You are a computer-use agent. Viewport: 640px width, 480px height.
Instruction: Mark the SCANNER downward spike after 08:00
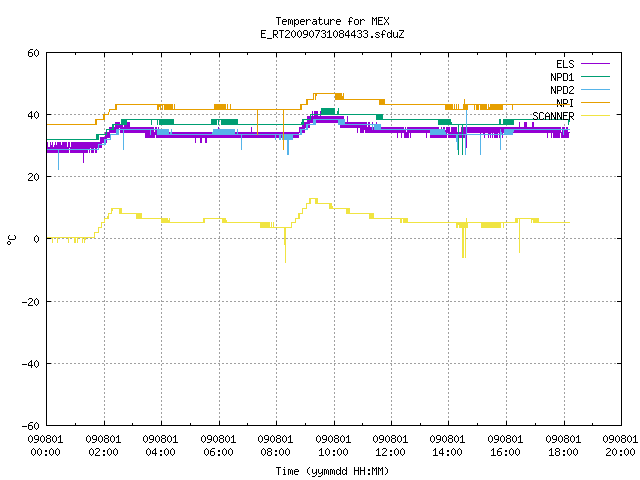(285, 245)
